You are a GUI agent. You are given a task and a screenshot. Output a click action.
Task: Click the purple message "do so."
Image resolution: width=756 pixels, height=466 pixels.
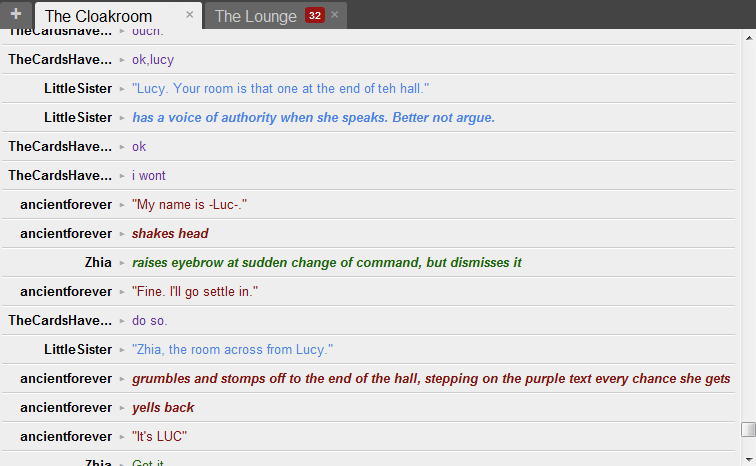tap(149, 320)
